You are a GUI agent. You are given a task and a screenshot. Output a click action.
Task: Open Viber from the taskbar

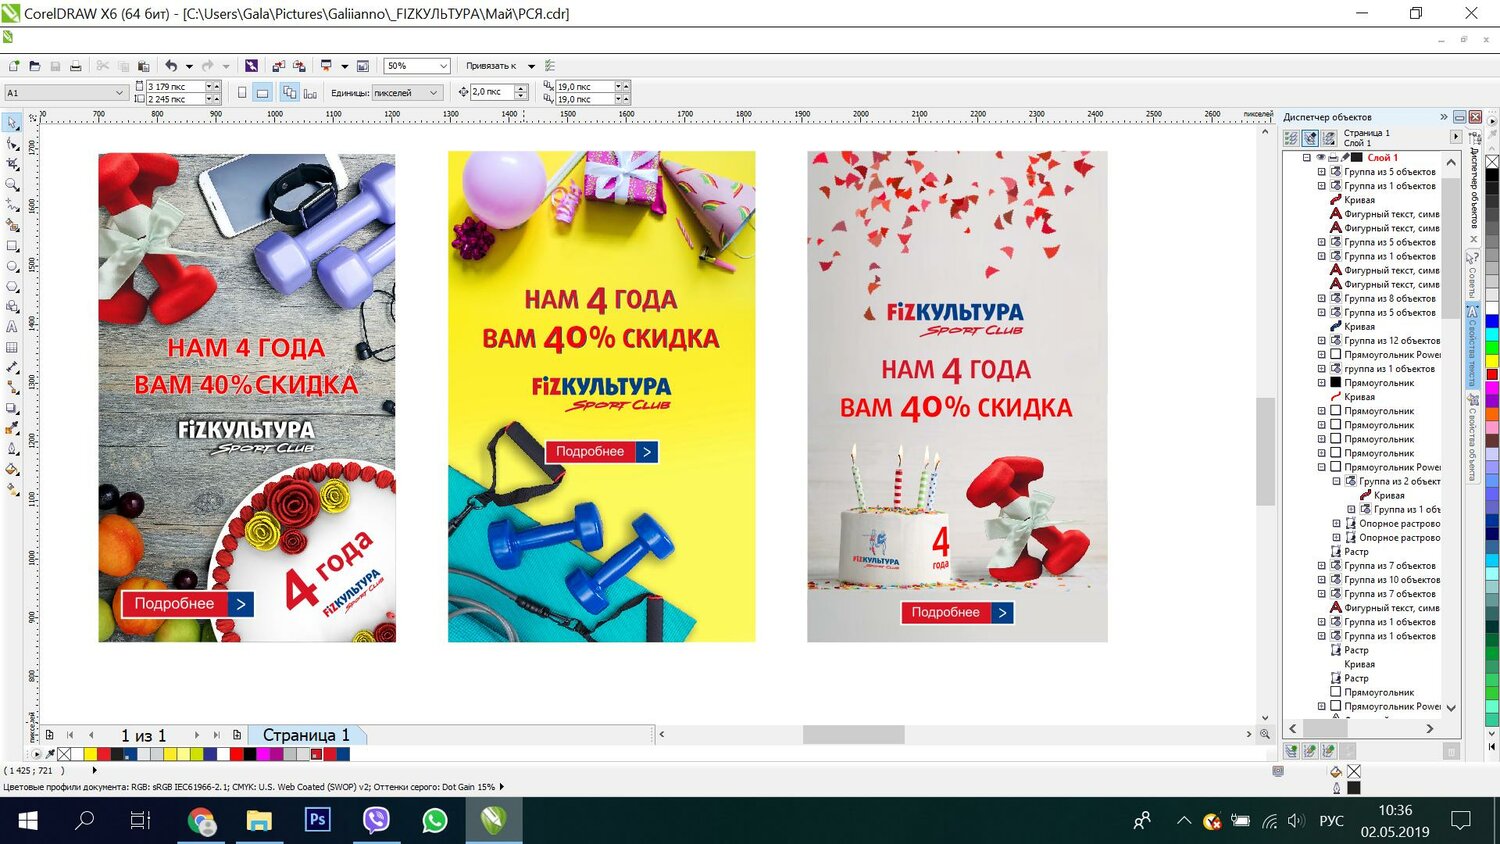[376, 820]
